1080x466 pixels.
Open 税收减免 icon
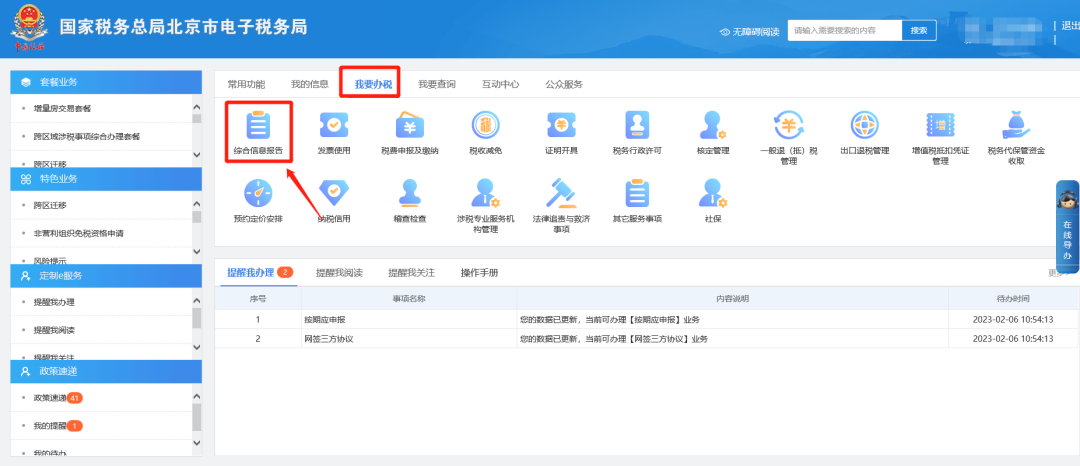coord(485,126)
